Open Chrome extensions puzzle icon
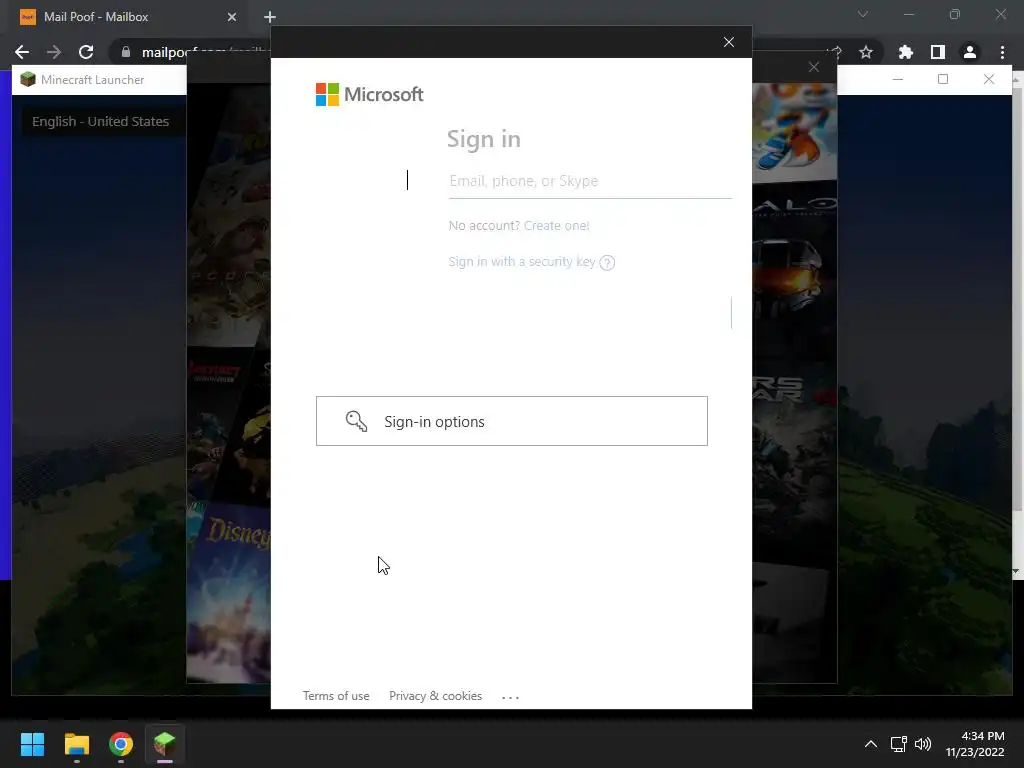1024x768 pixels. point(905,52)
